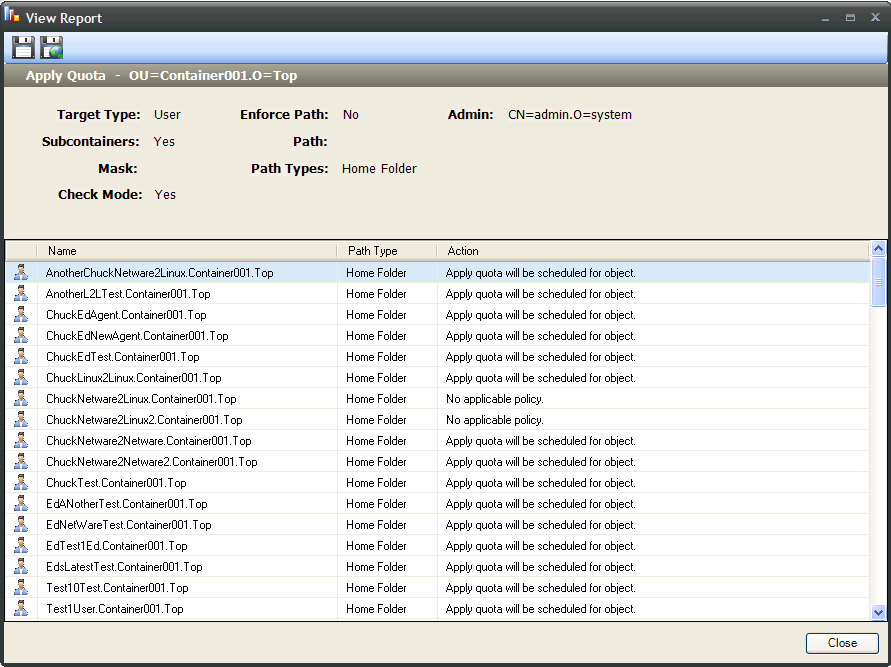The height and width of the screenshot is (667, 891).
Task: Click the Save report to web icon
Action: tap(52, 48)
